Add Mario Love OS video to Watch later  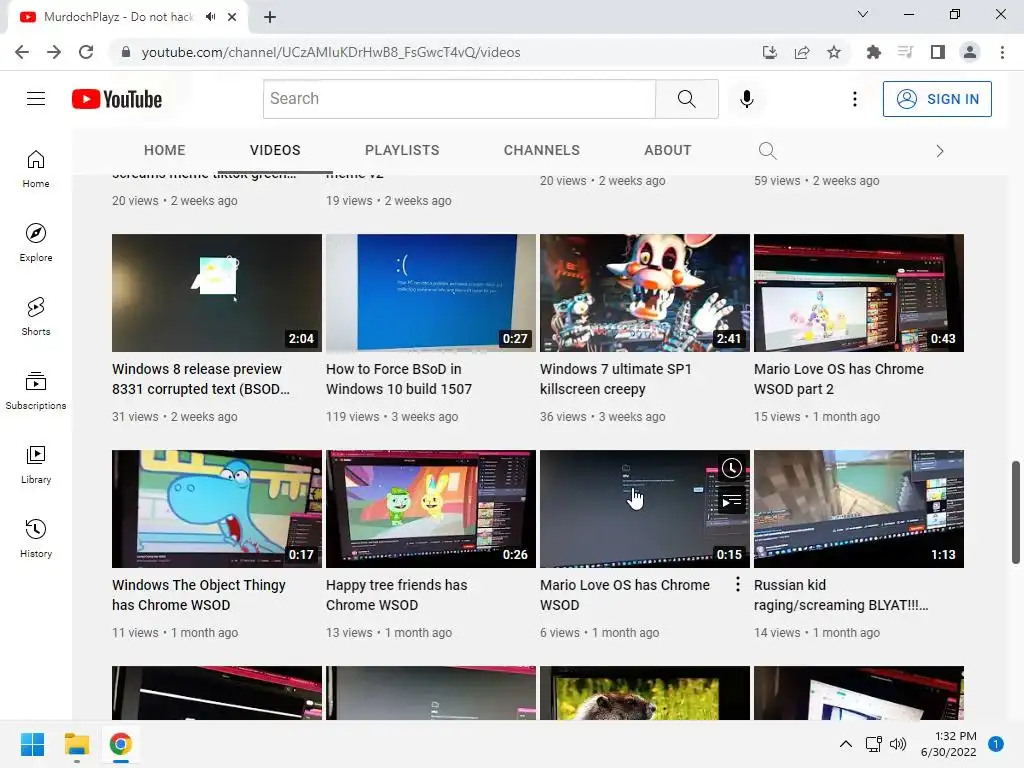tap(731, 468)
